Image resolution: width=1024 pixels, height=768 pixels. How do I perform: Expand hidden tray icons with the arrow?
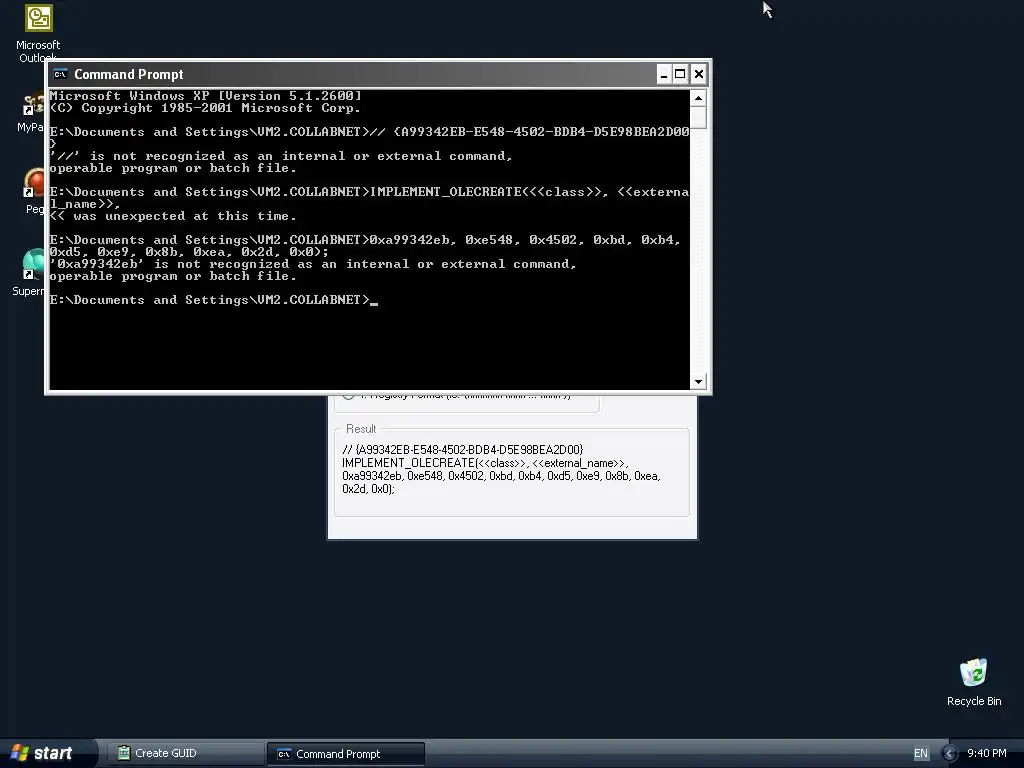tap(950, 754)
